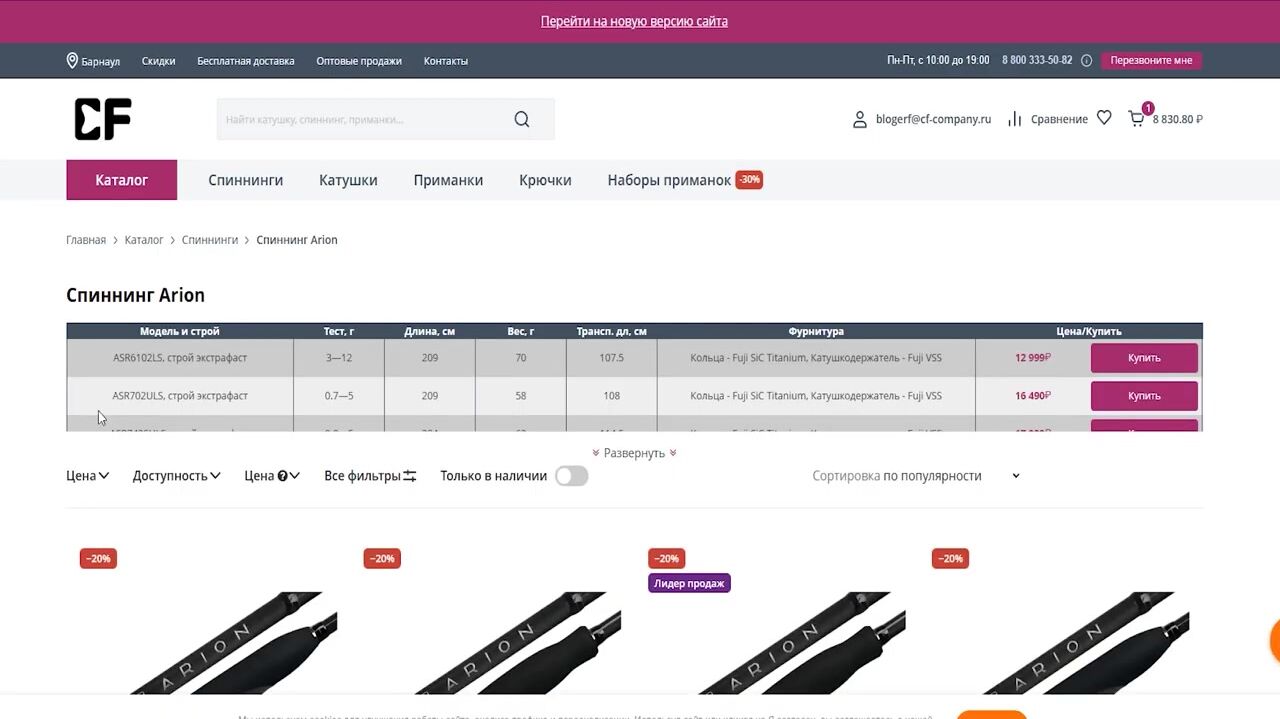Click the CF company logo
The height and width of the screenshot is (719, 1280).
click(x=103, y=120)
